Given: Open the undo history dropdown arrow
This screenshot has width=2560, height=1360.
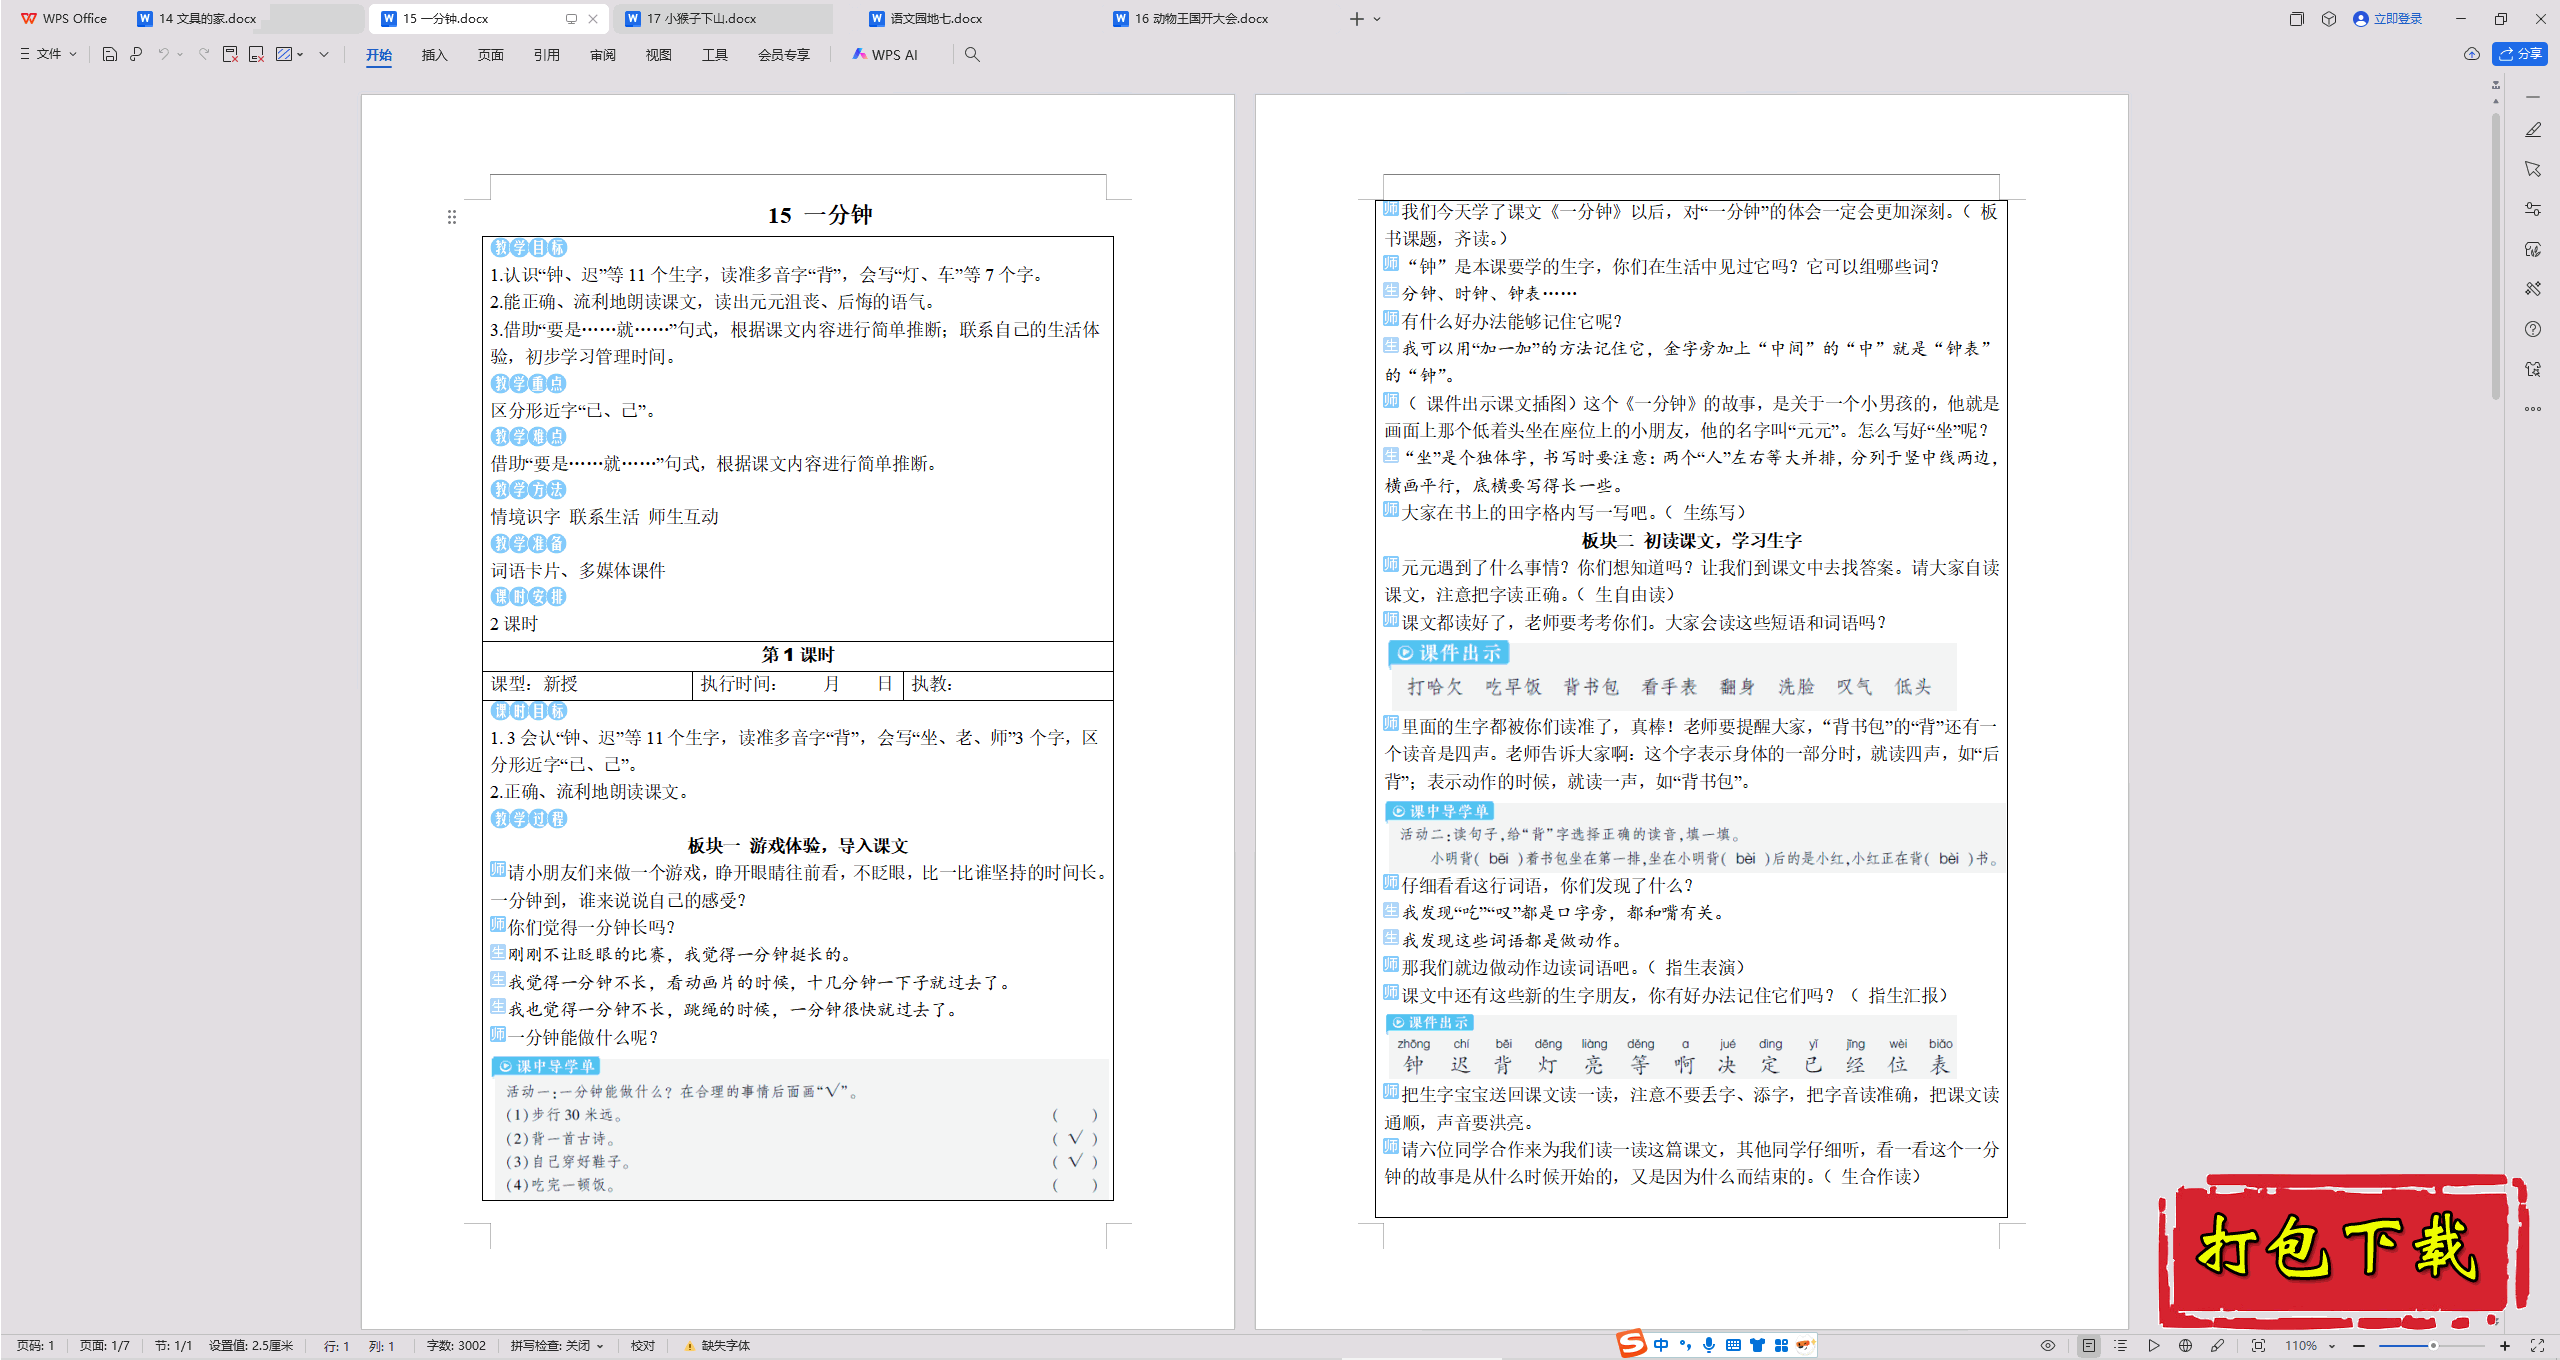Looking at the screenshot, I should point(180,54).
